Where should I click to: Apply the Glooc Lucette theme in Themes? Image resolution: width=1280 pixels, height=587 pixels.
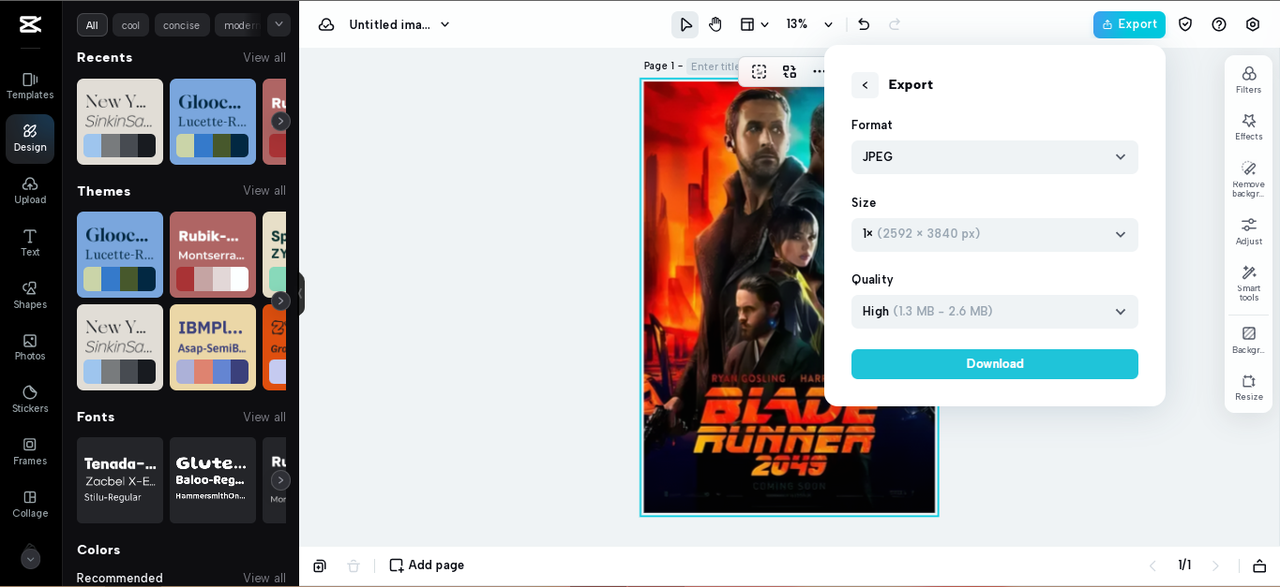[x=120, y=254]
